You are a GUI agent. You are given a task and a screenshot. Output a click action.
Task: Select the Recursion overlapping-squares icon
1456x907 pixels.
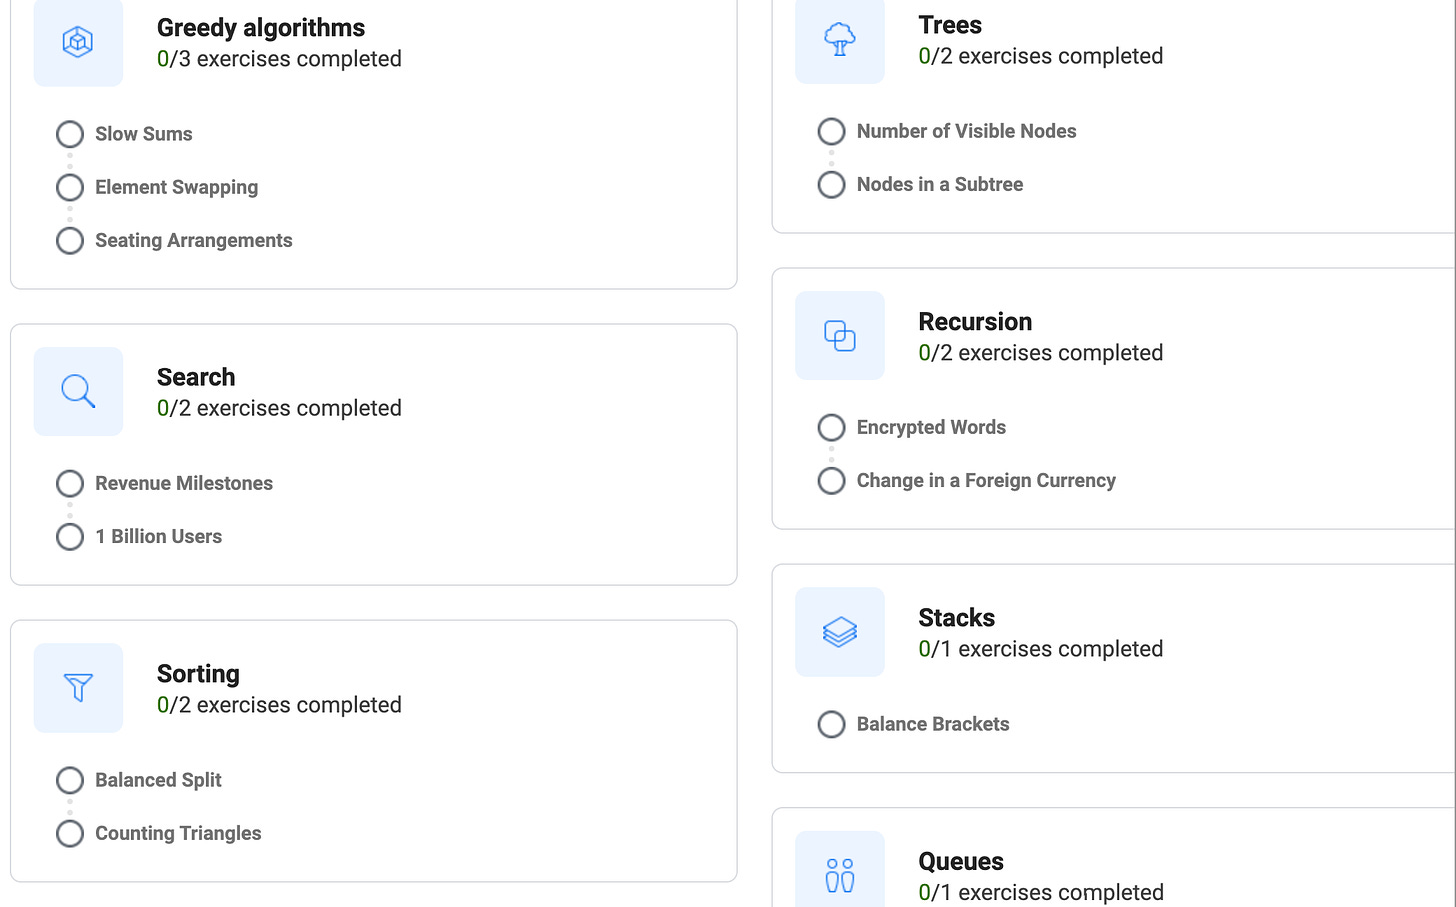840,336
